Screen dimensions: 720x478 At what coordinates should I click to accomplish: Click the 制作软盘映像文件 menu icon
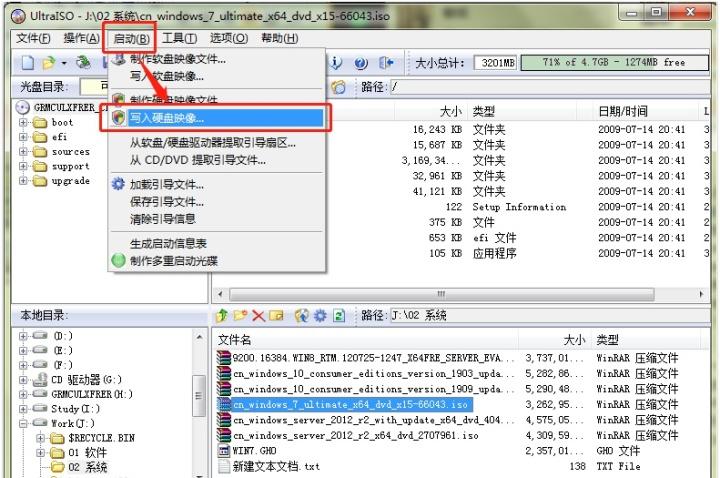[x=119, y=59]
